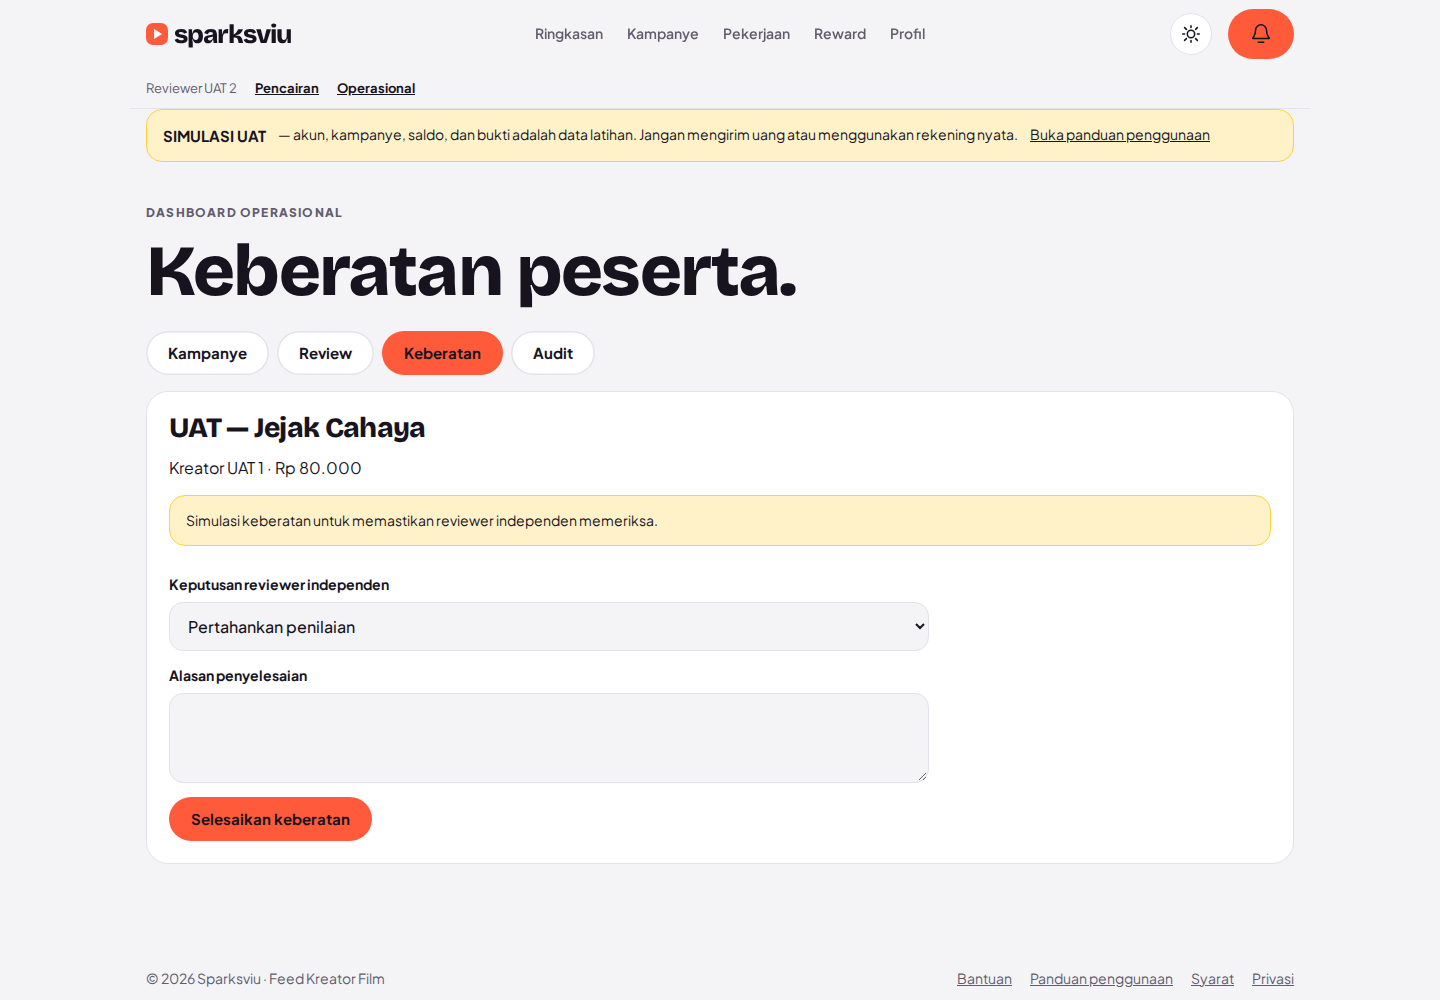Screen dimensions: 1440x1000
Task: Click the Sparksviu play logo icon
Action: tap(157, 34)
